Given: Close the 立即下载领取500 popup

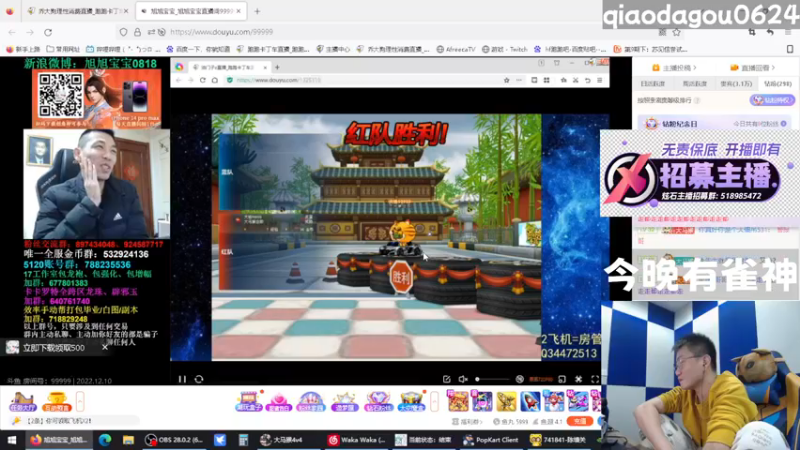Looking at the screenshot, I should point(105,347).
